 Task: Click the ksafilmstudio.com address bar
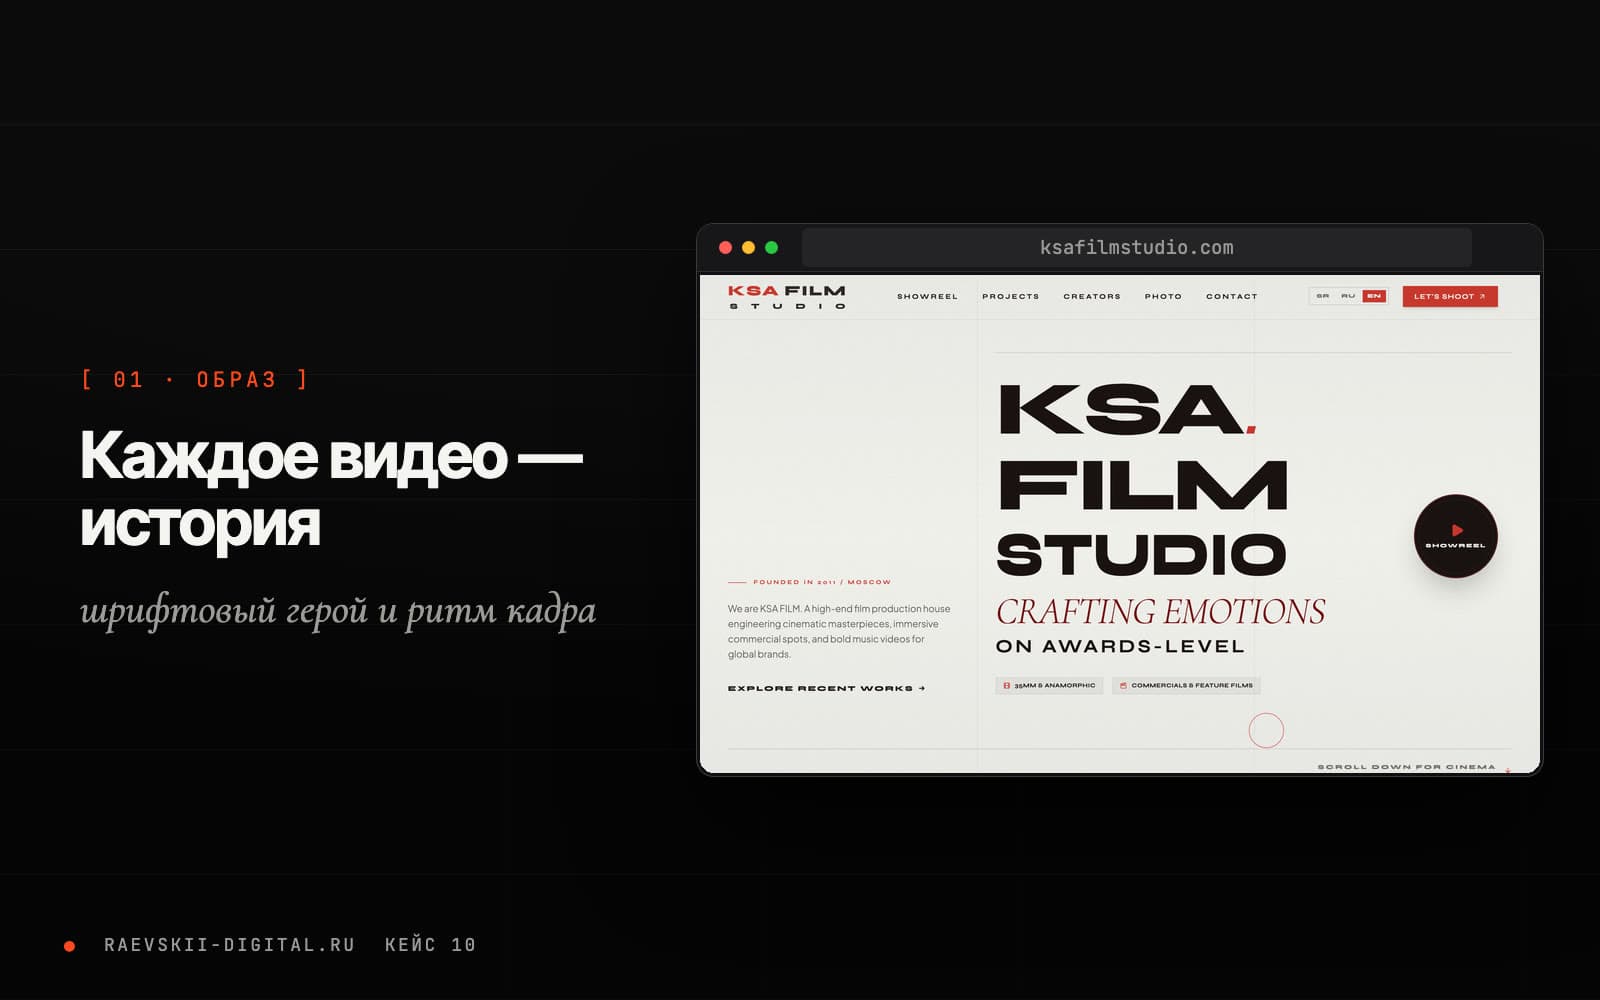(1136, 248)
